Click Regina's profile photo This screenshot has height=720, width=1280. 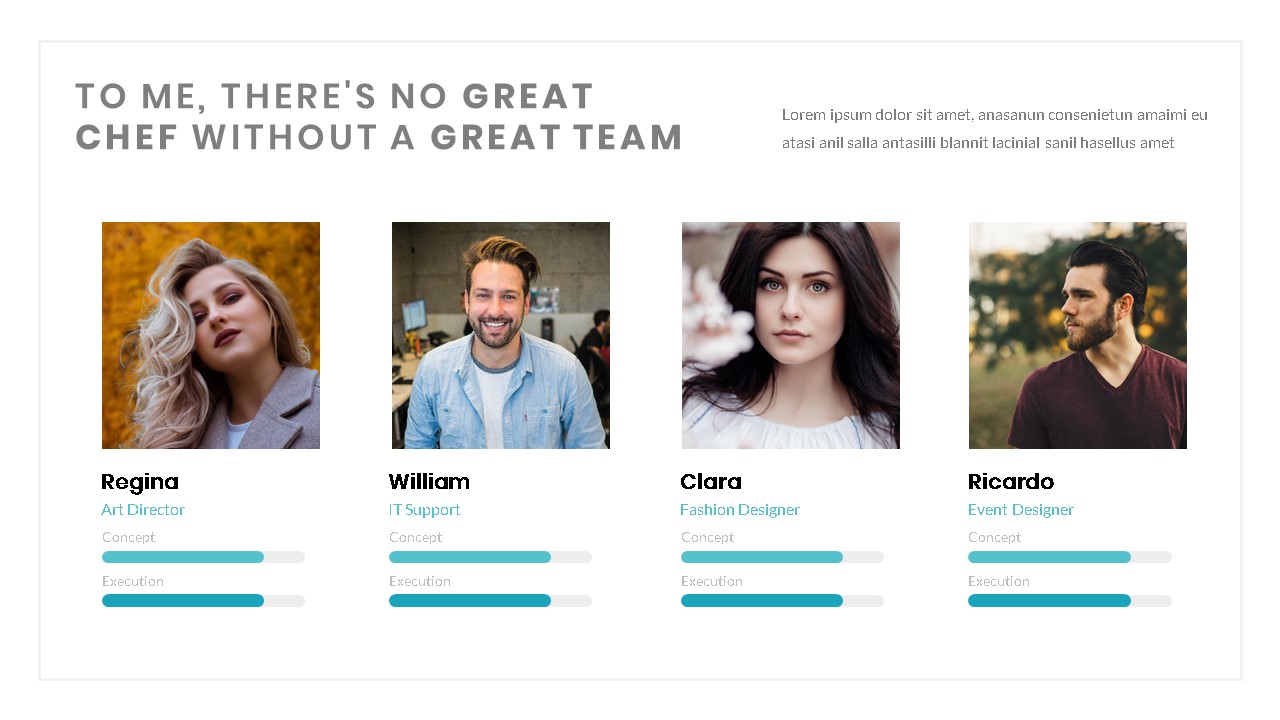click(211, 335)
